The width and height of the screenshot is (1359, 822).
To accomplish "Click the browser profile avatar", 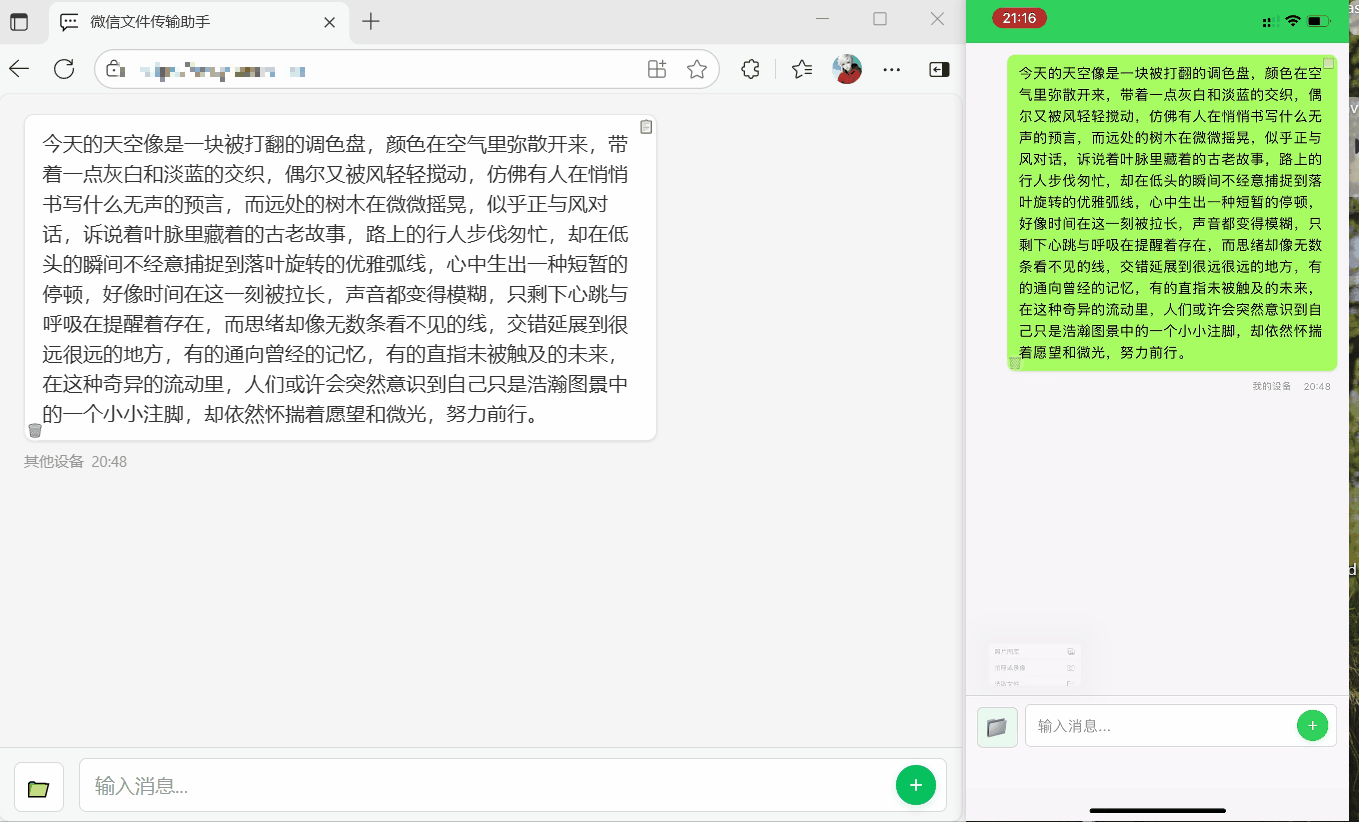I will [847, 69].
